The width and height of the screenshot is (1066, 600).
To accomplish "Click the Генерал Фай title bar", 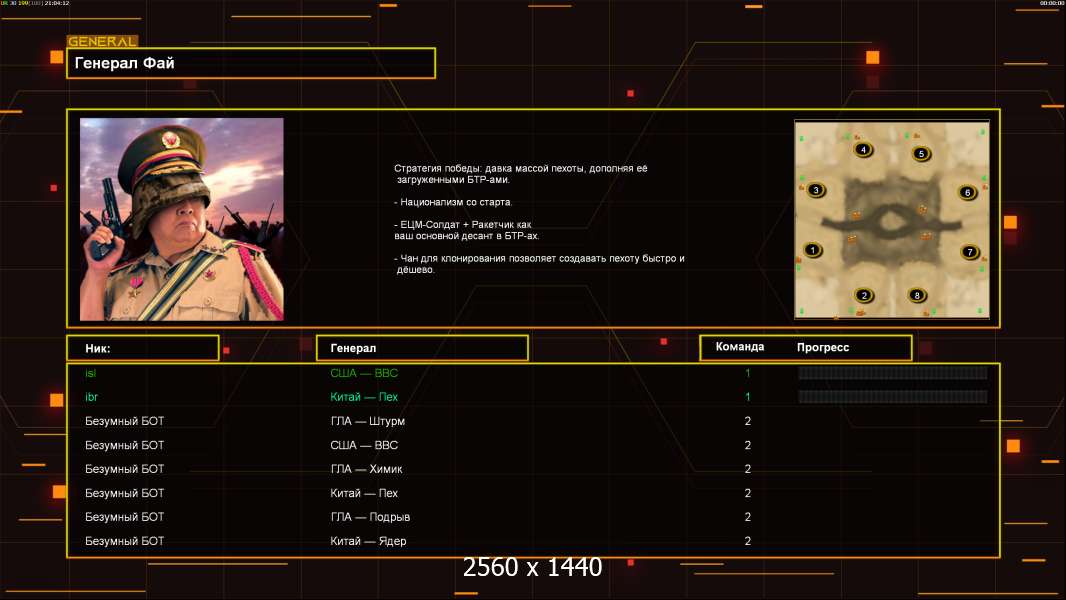I will [251, 63].
